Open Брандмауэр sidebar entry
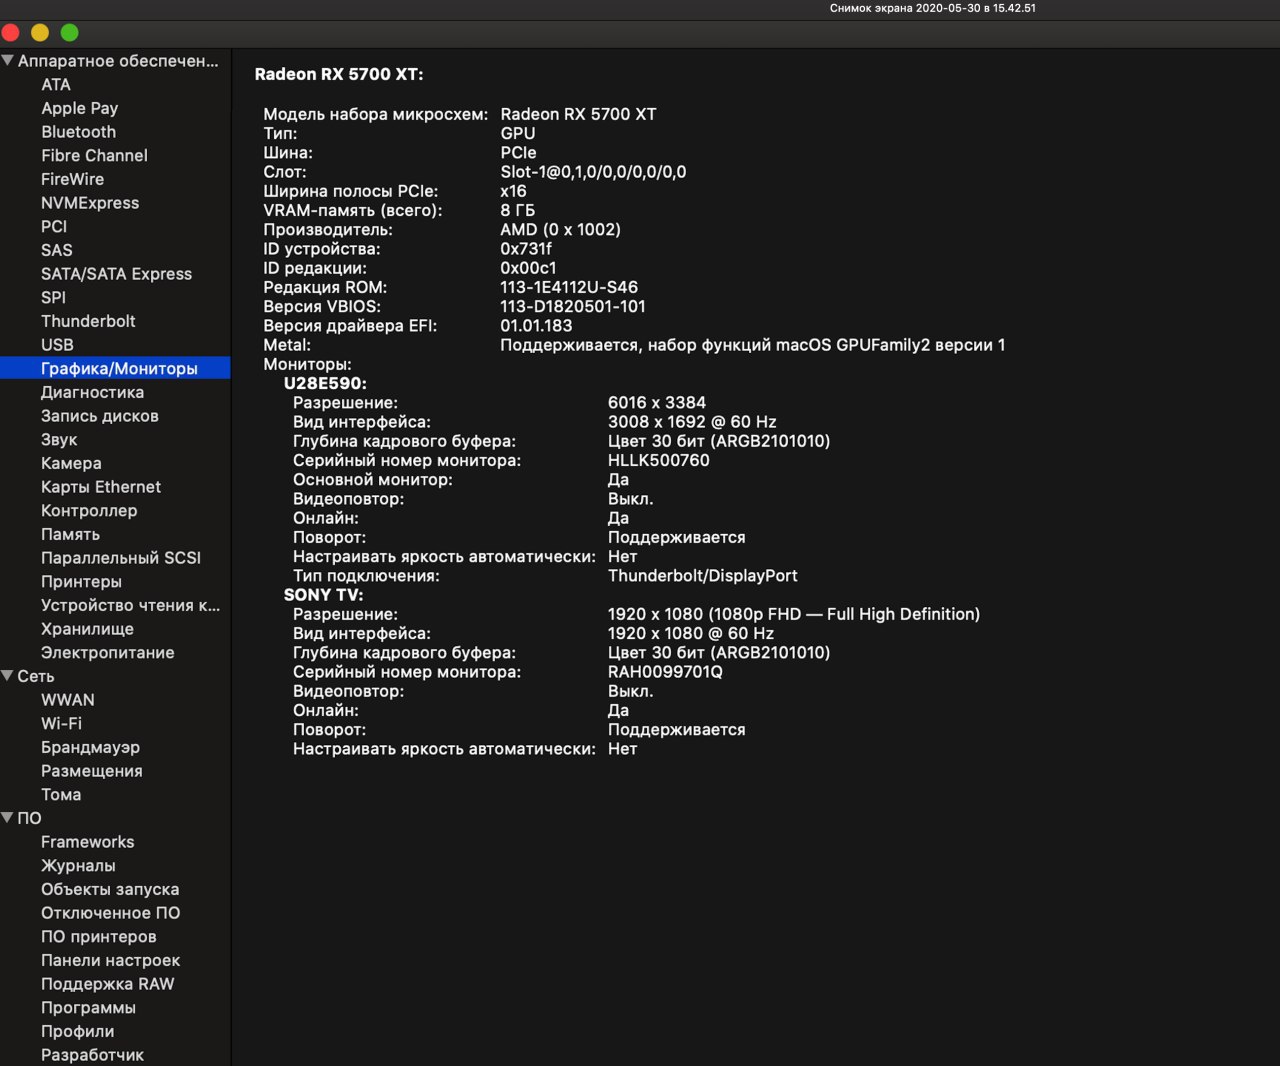Screen dimensions: 1280x1066 pos(90,748)
